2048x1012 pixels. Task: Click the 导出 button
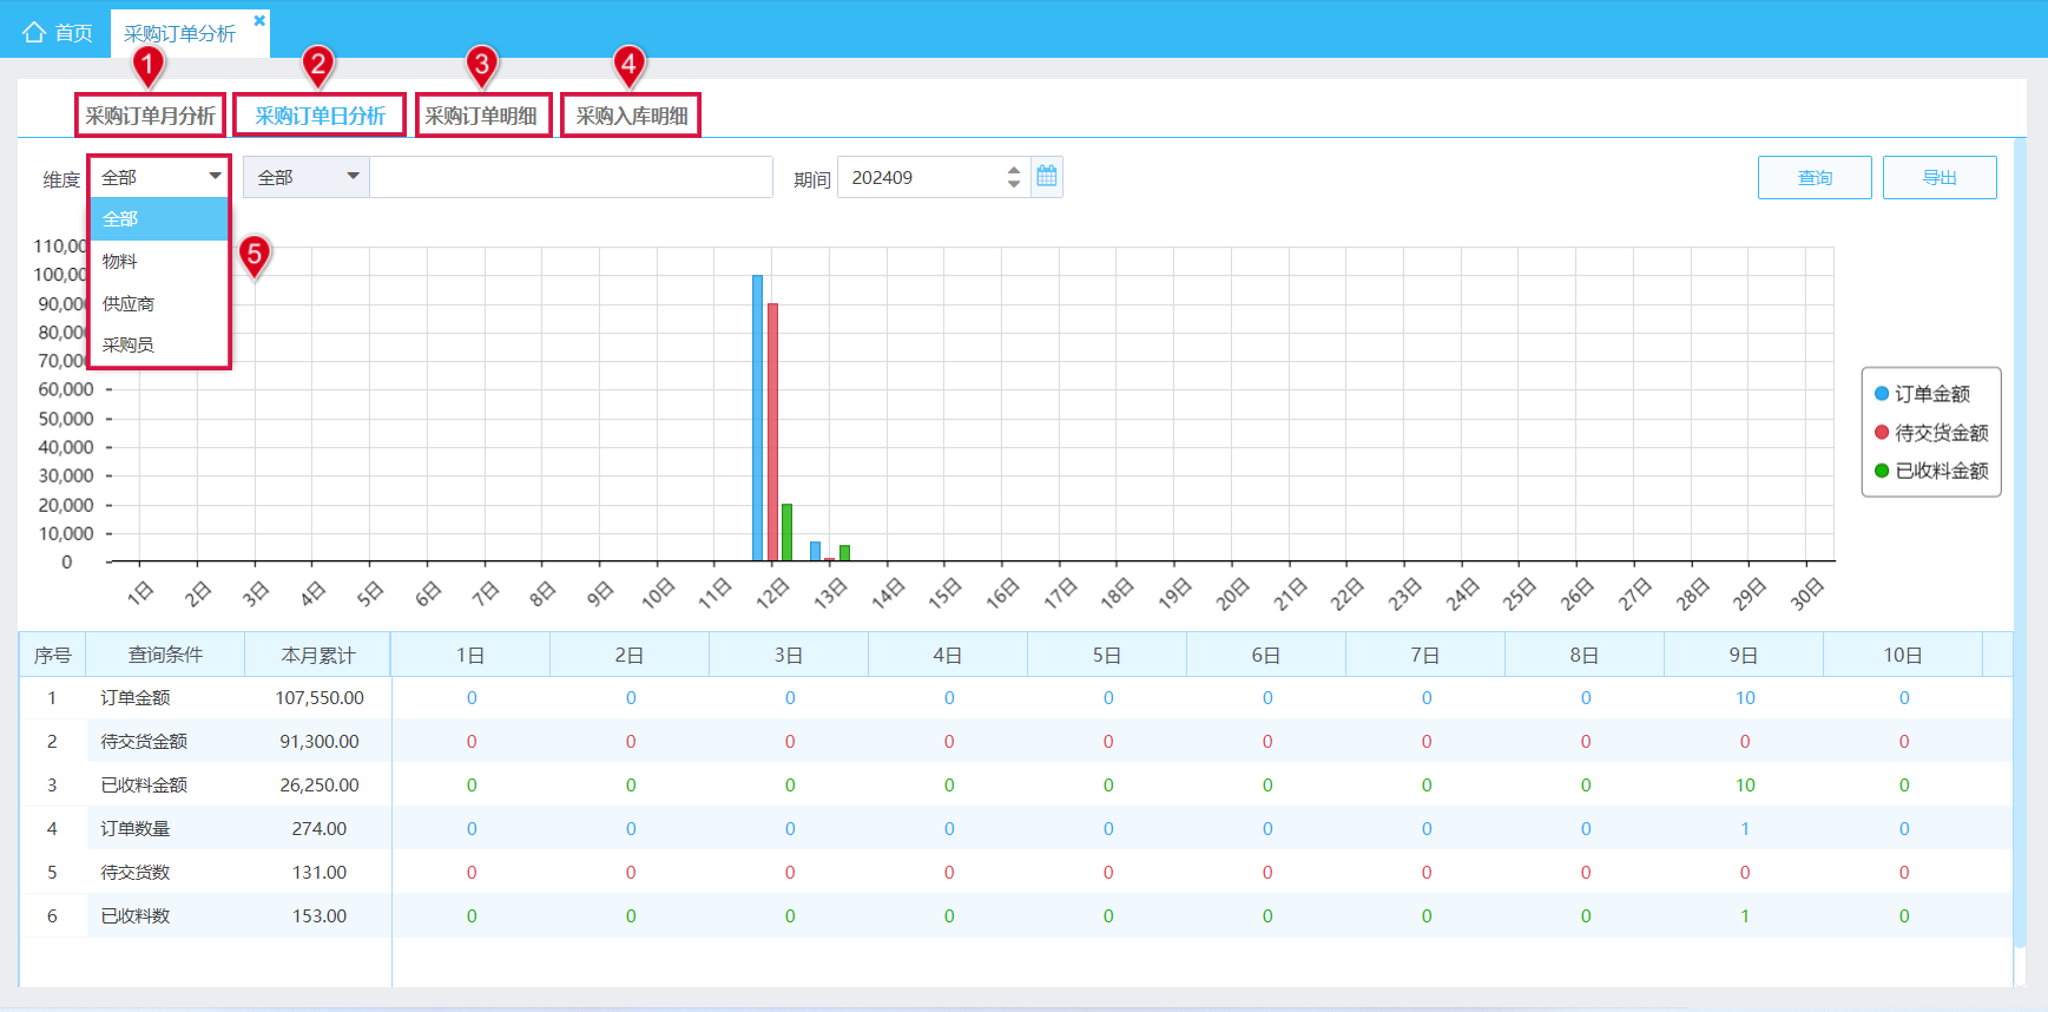[1939, 177]
